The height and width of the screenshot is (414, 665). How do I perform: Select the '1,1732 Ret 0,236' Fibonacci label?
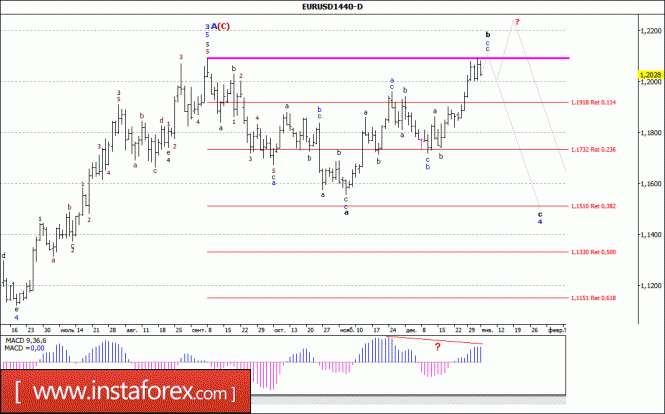[593, 150]
